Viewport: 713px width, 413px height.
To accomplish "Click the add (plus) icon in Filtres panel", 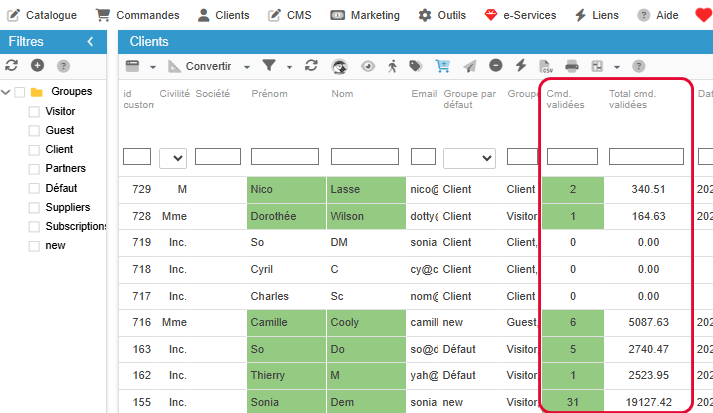I will click(37, 65).
